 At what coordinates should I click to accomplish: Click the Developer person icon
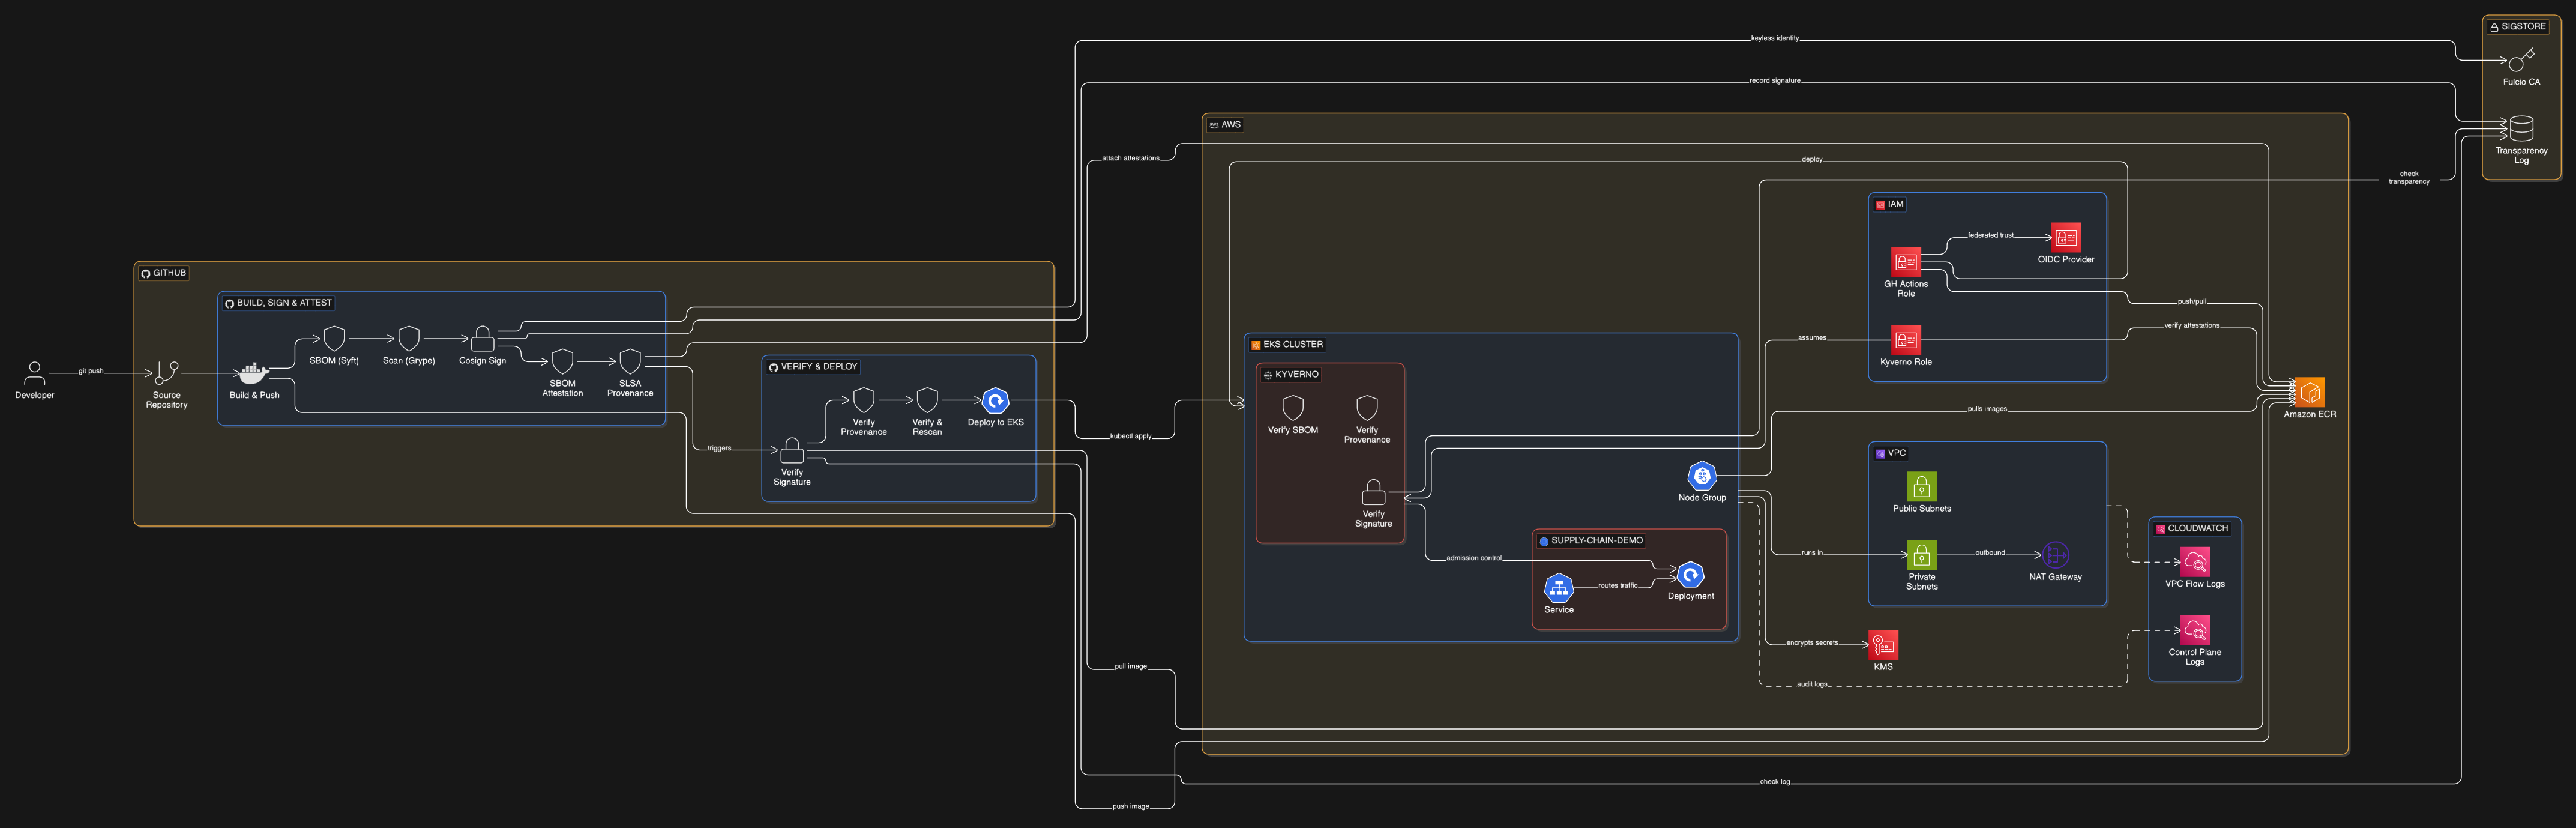34,373
